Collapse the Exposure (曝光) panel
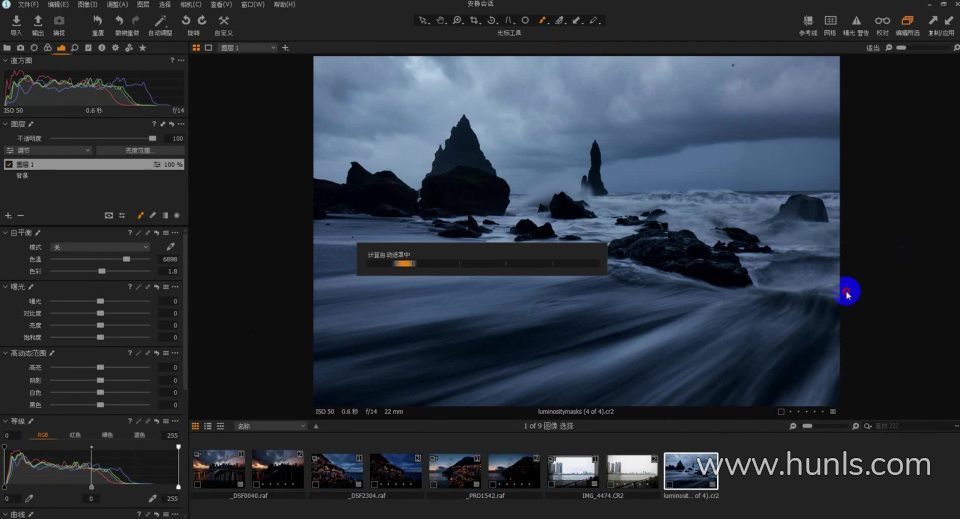Screen dimensions: 960x519 point(5,287)
